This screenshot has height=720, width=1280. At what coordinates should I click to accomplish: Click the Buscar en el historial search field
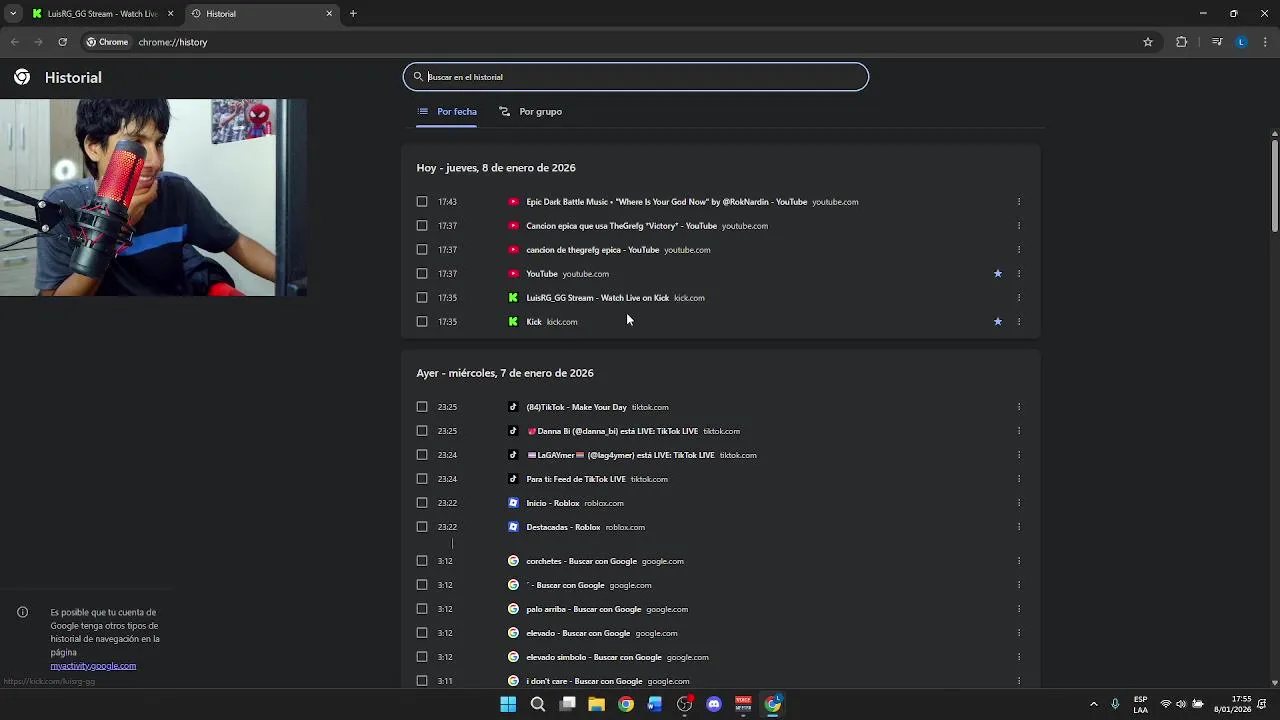[636, 77]
